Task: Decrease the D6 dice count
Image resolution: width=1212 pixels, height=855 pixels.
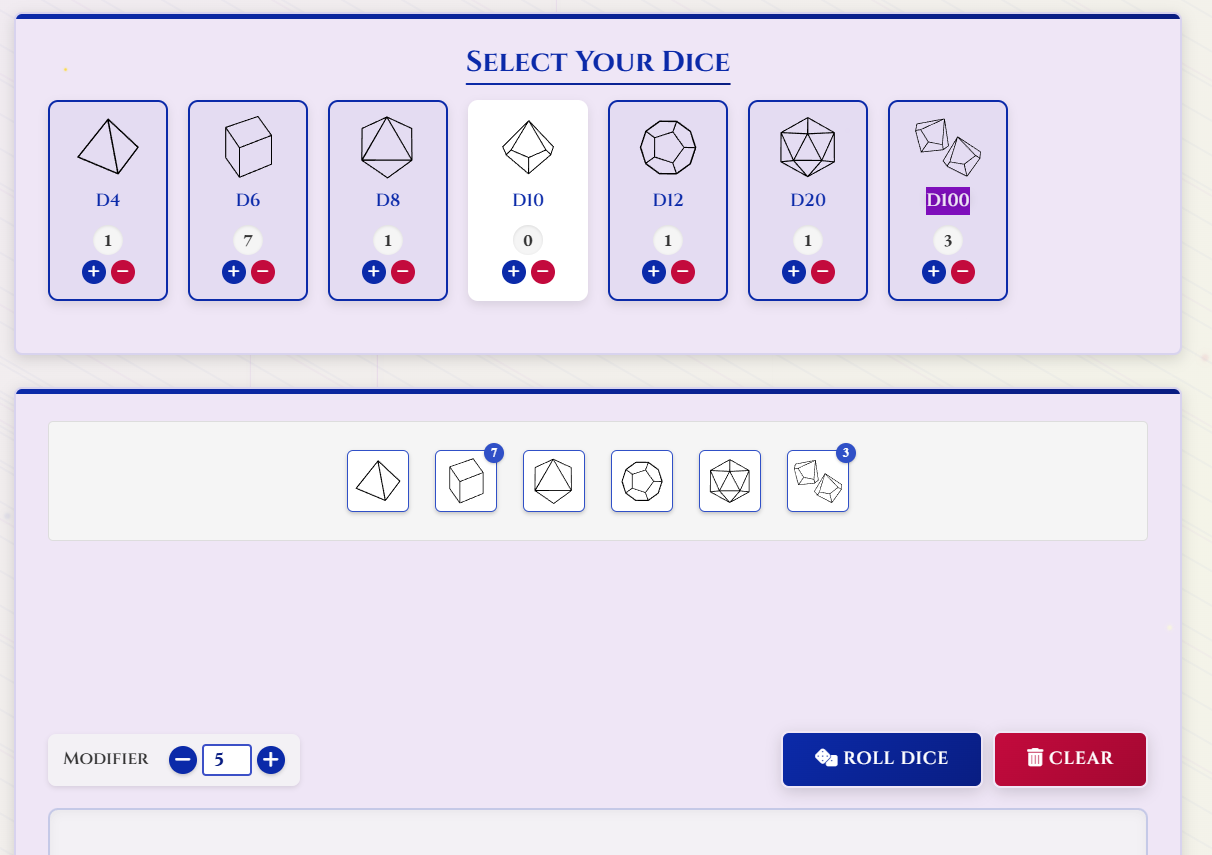Action: point(262,271)
